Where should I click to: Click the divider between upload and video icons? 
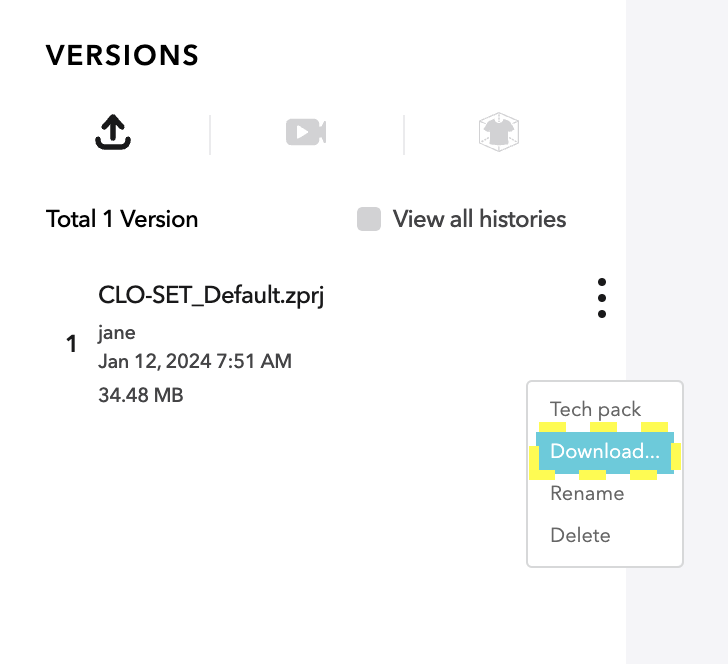point(210,135)
